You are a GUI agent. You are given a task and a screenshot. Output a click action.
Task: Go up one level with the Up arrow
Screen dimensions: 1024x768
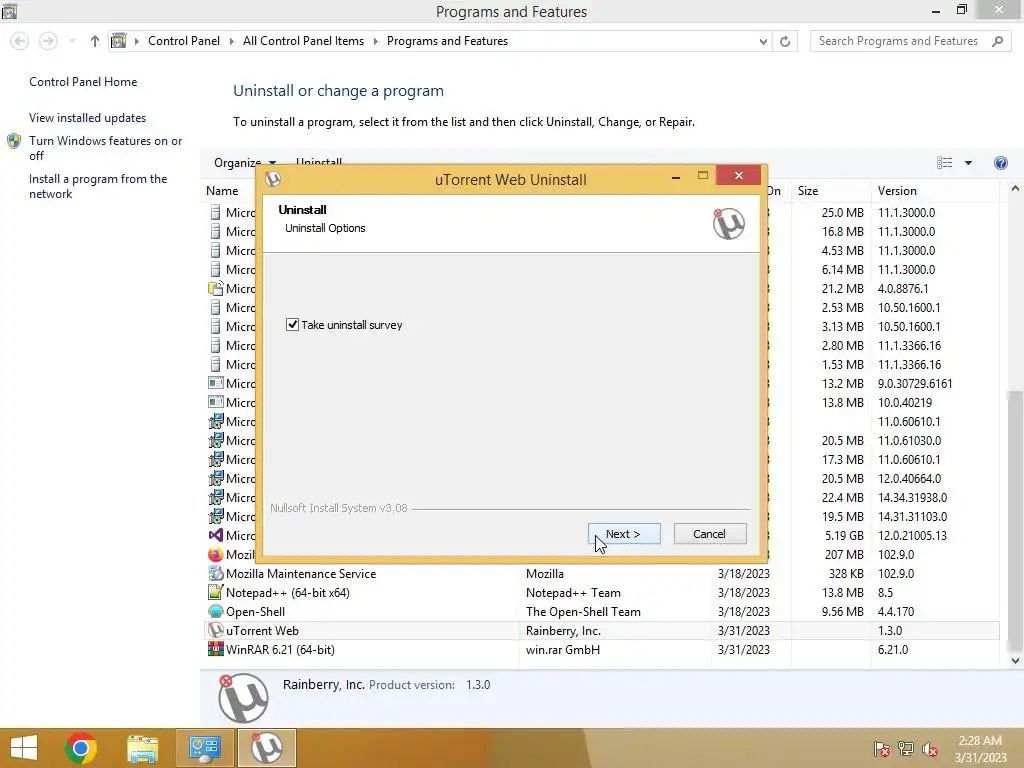(x=95, y=41)
